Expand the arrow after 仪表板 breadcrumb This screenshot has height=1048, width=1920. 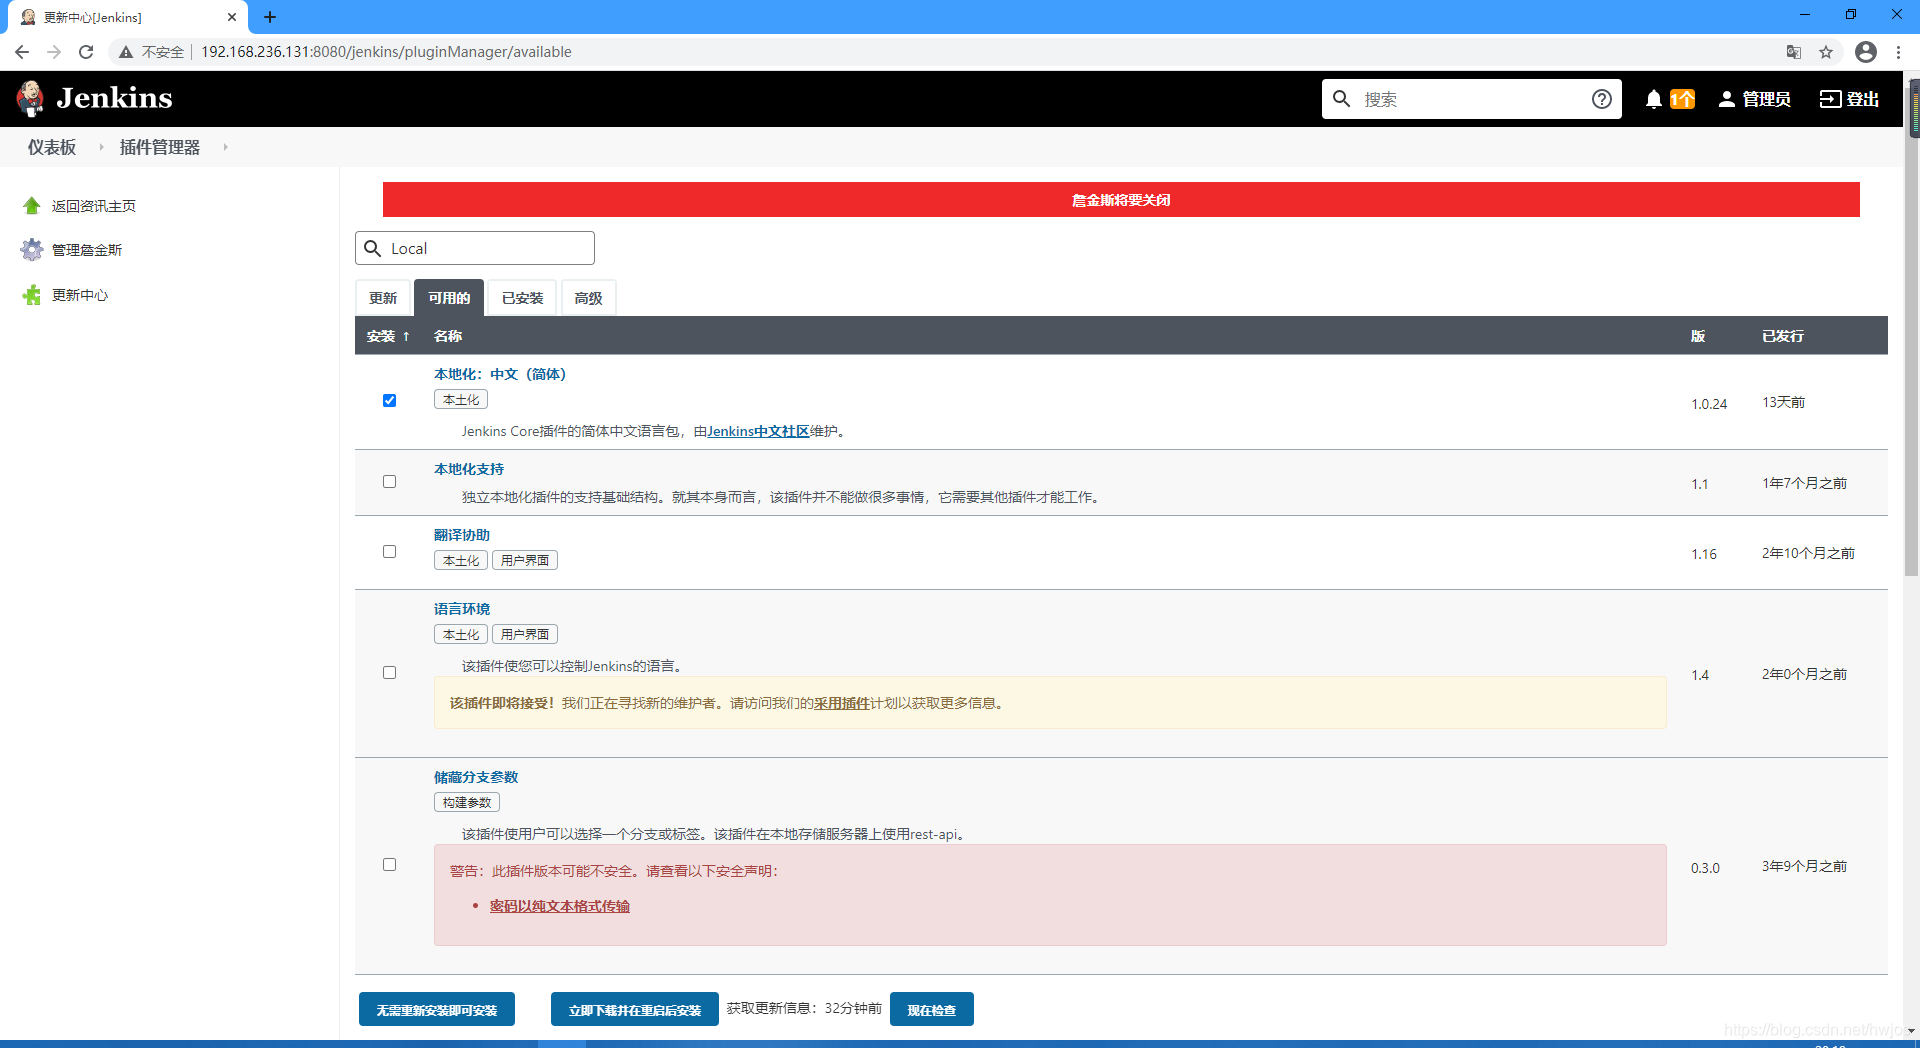[101, 147]
